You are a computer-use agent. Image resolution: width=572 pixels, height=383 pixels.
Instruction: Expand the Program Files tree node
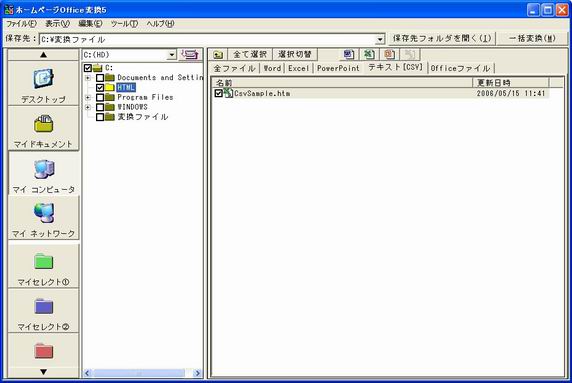(88, 97)
